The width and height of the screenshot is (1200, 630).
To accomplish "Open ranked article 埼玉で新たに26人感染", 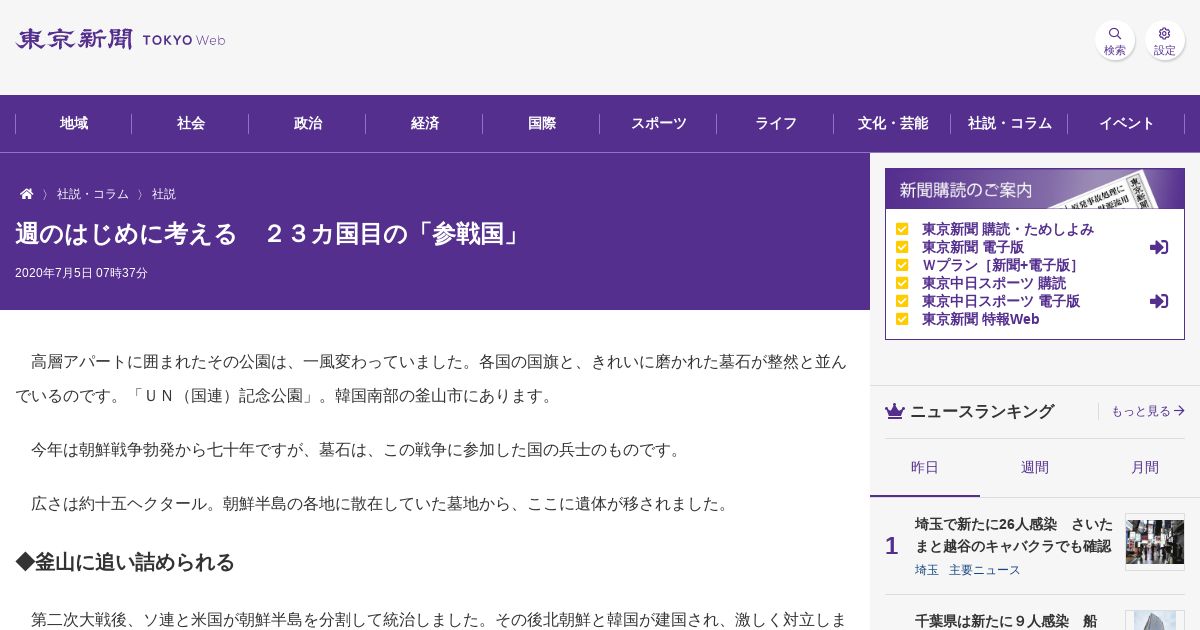I will [x=1014, y=535].
